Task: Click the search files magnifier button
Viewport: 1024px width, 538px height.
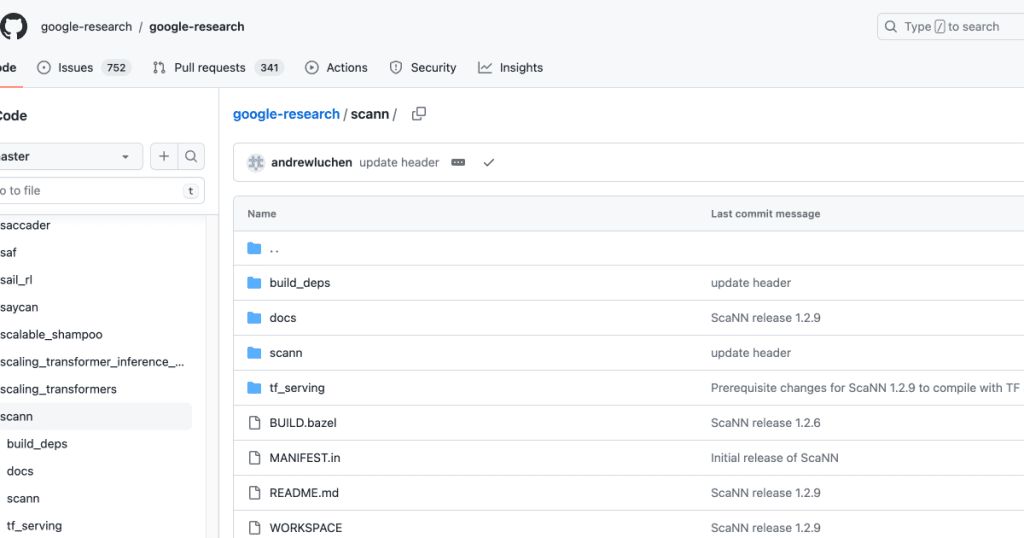Action: point(191,157)
